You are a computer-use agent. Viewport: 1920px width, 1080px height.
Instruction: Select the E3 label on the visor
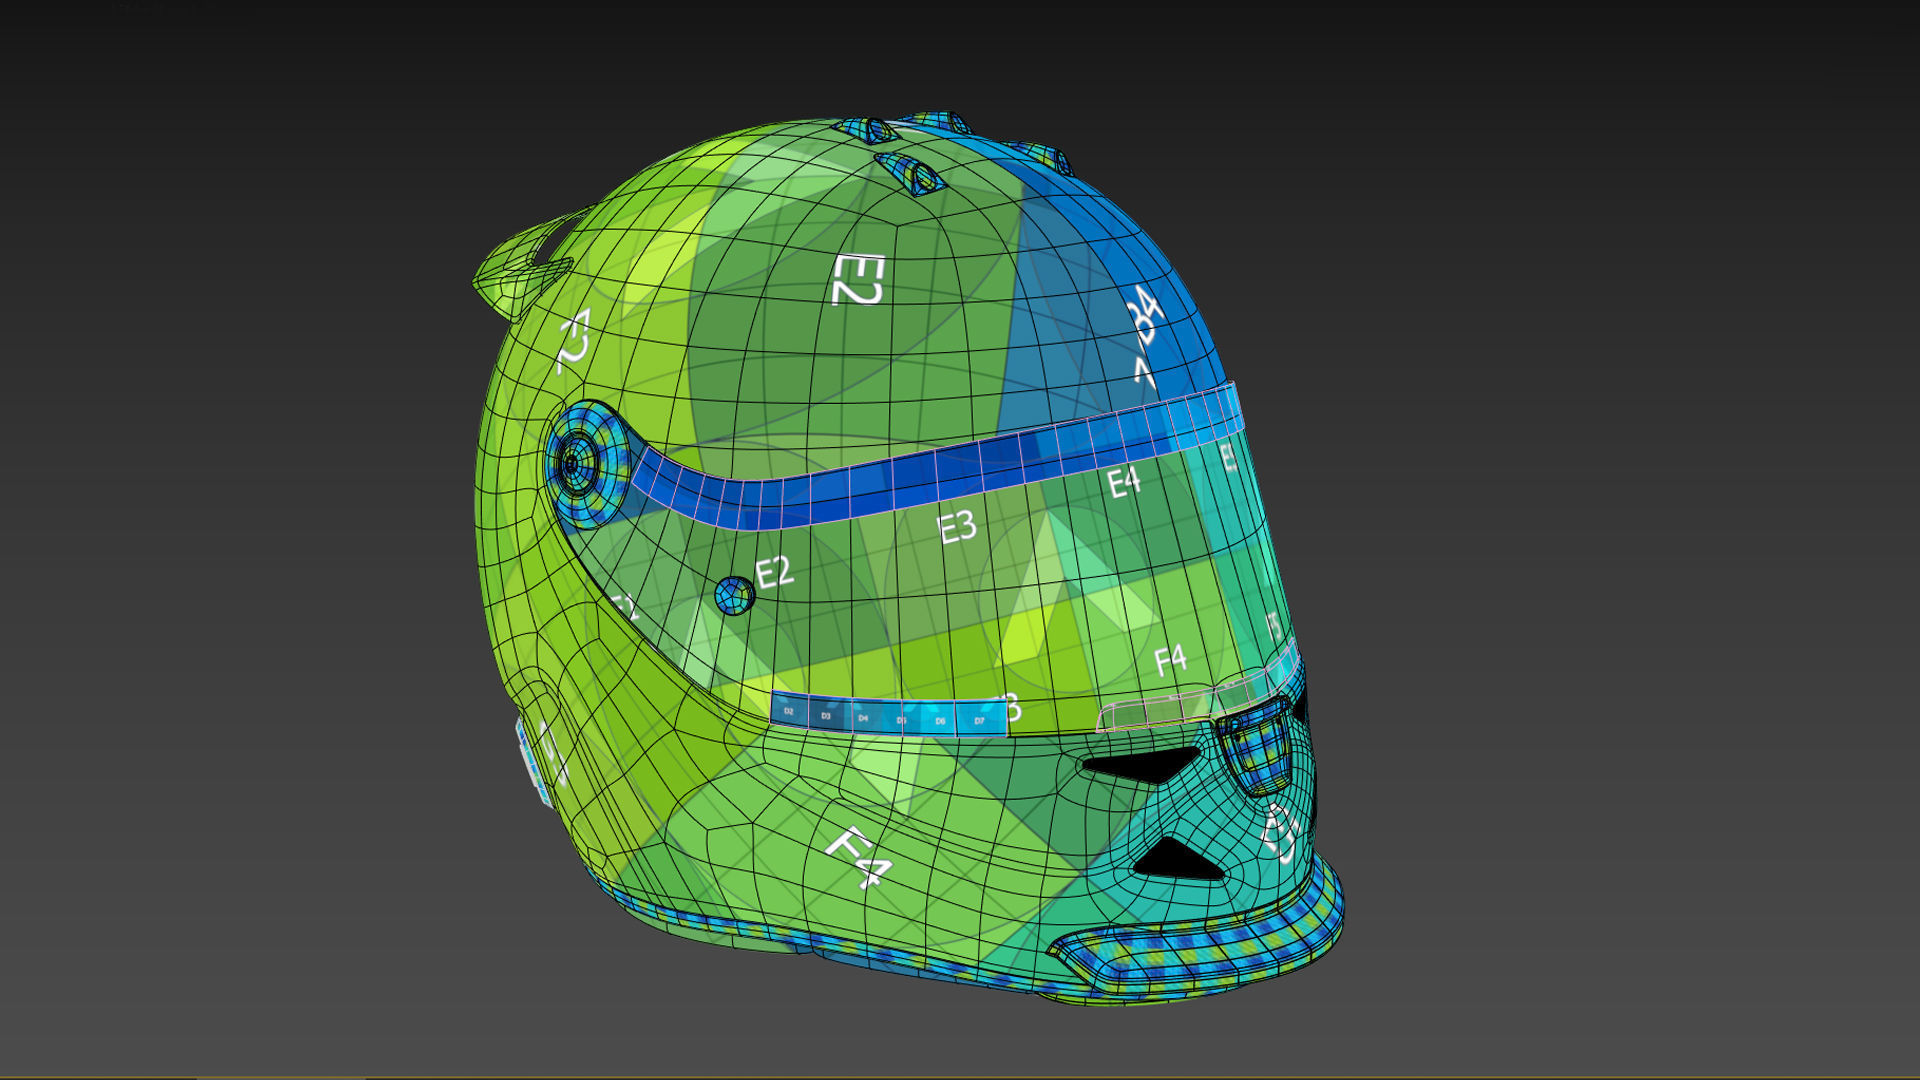(956, 527)
